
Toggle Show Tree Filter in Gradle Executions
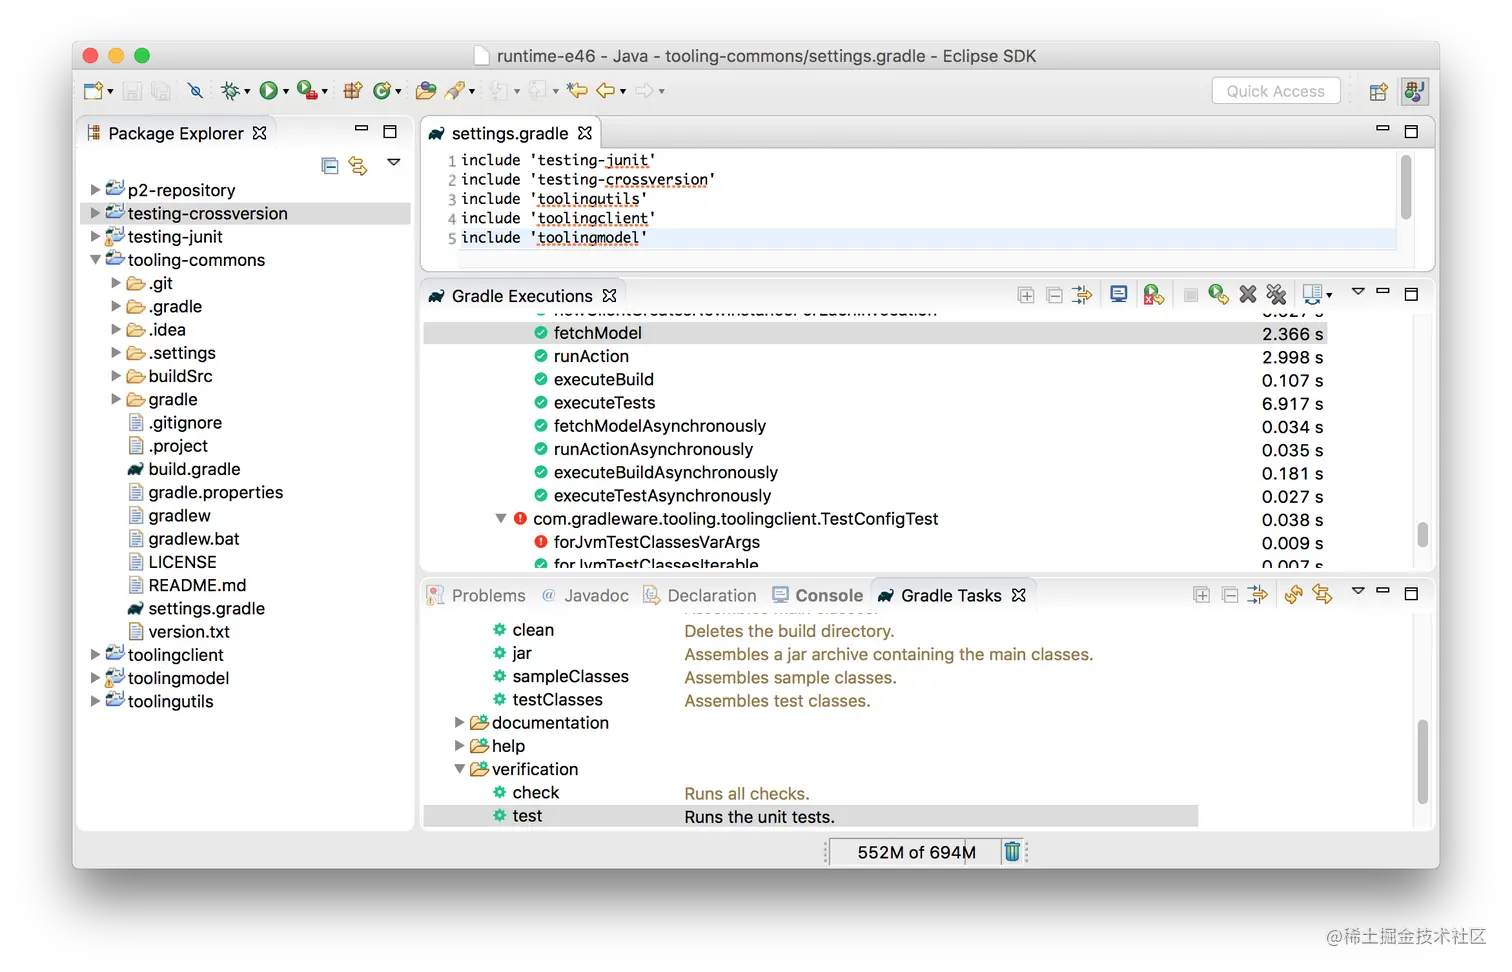1082,295
